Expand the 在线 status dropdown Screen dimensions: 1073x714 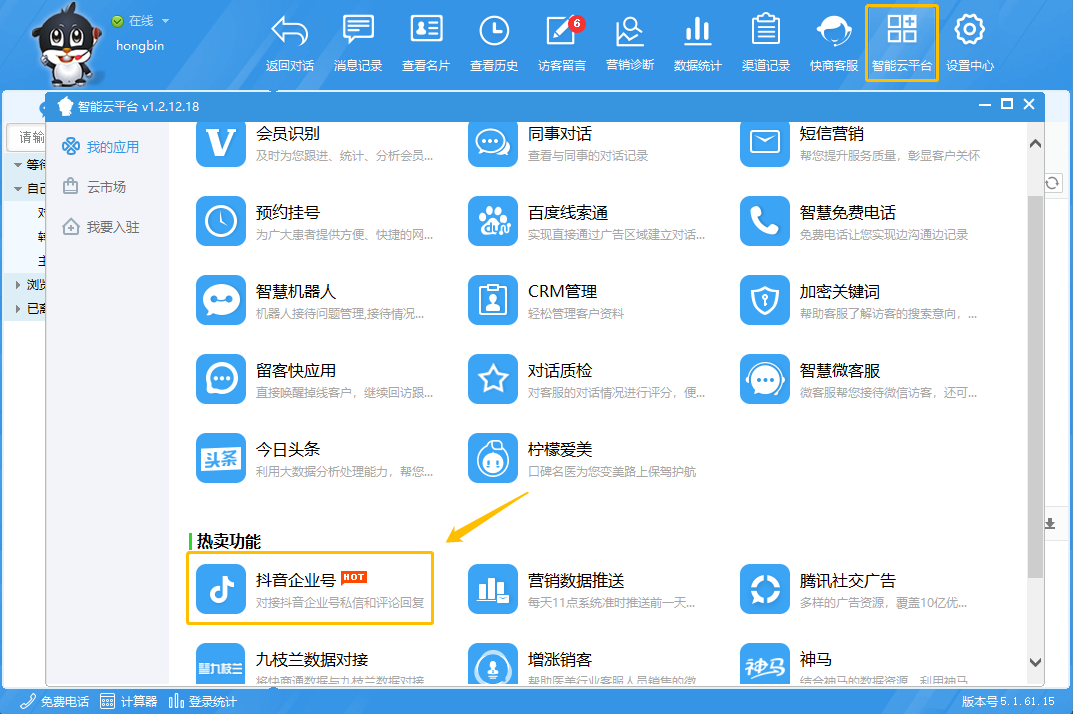pos(165,21)
